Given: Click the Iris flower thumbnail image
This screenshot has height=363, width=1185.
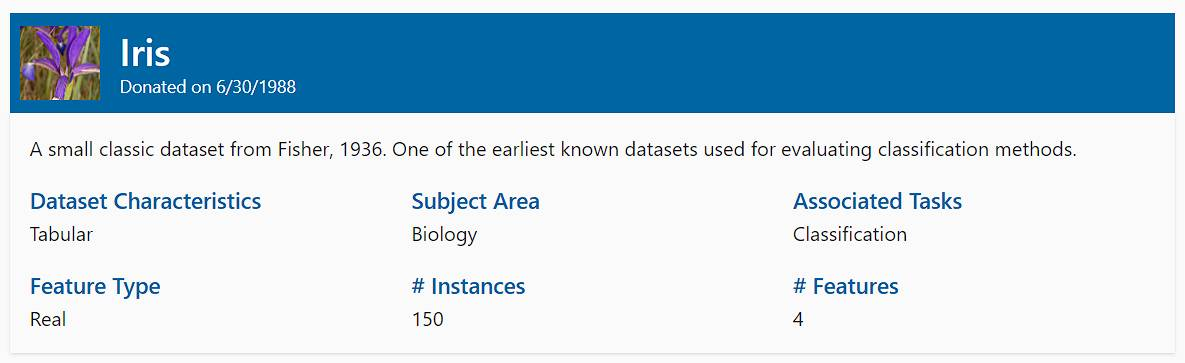Looking at the screenshot, I should pos(60,63).
